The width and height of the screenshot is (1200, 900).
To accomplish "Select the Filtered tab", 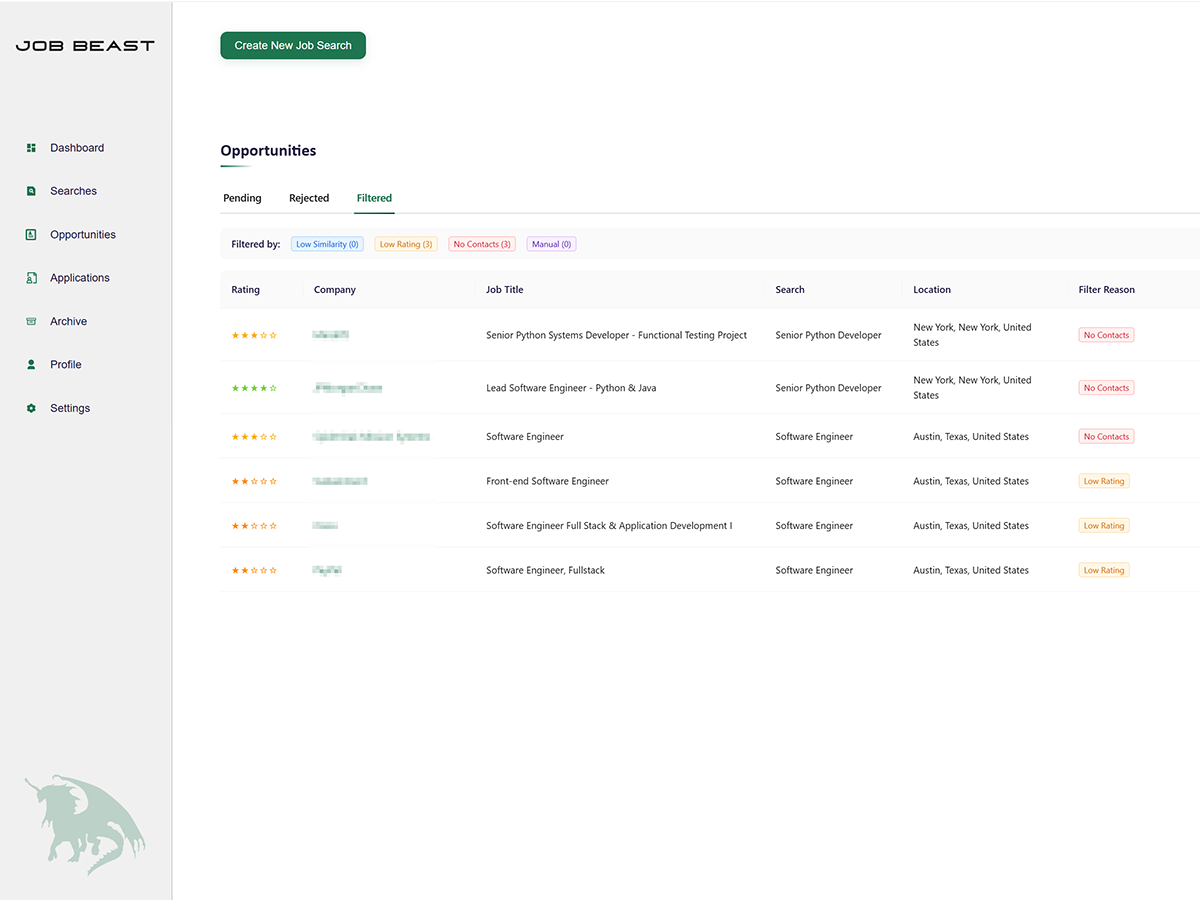I will pos(373,198).
